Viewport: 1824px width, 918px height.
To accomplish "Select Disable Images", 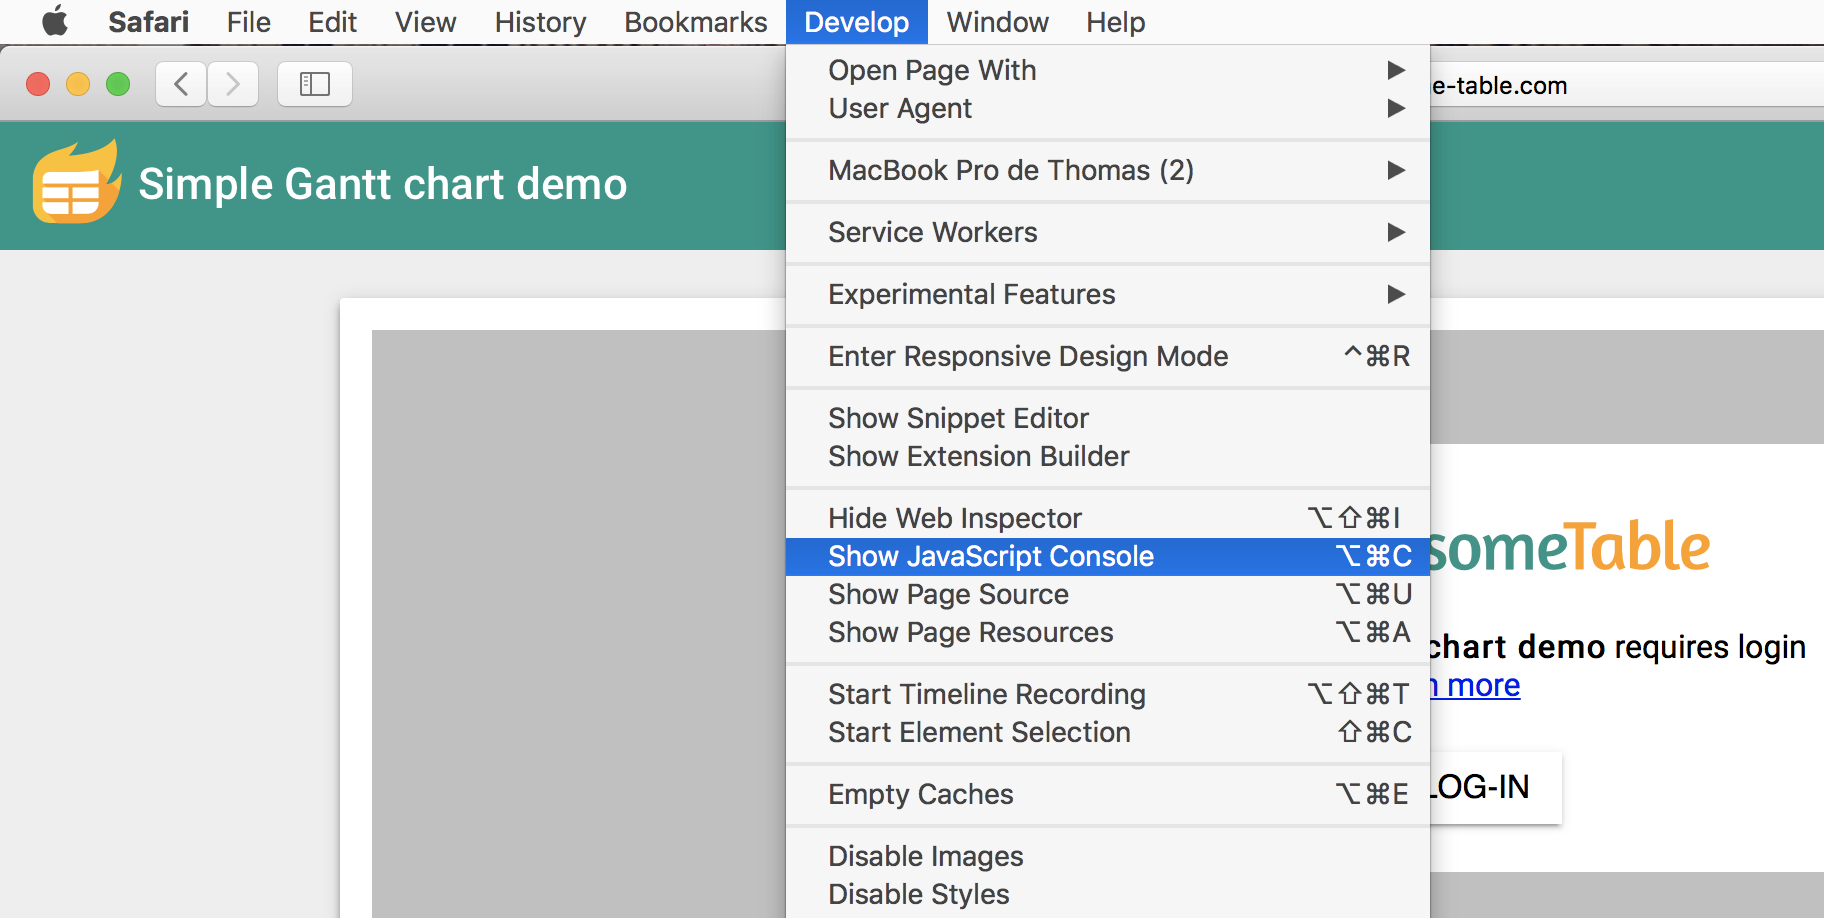I will (1108, 856).
